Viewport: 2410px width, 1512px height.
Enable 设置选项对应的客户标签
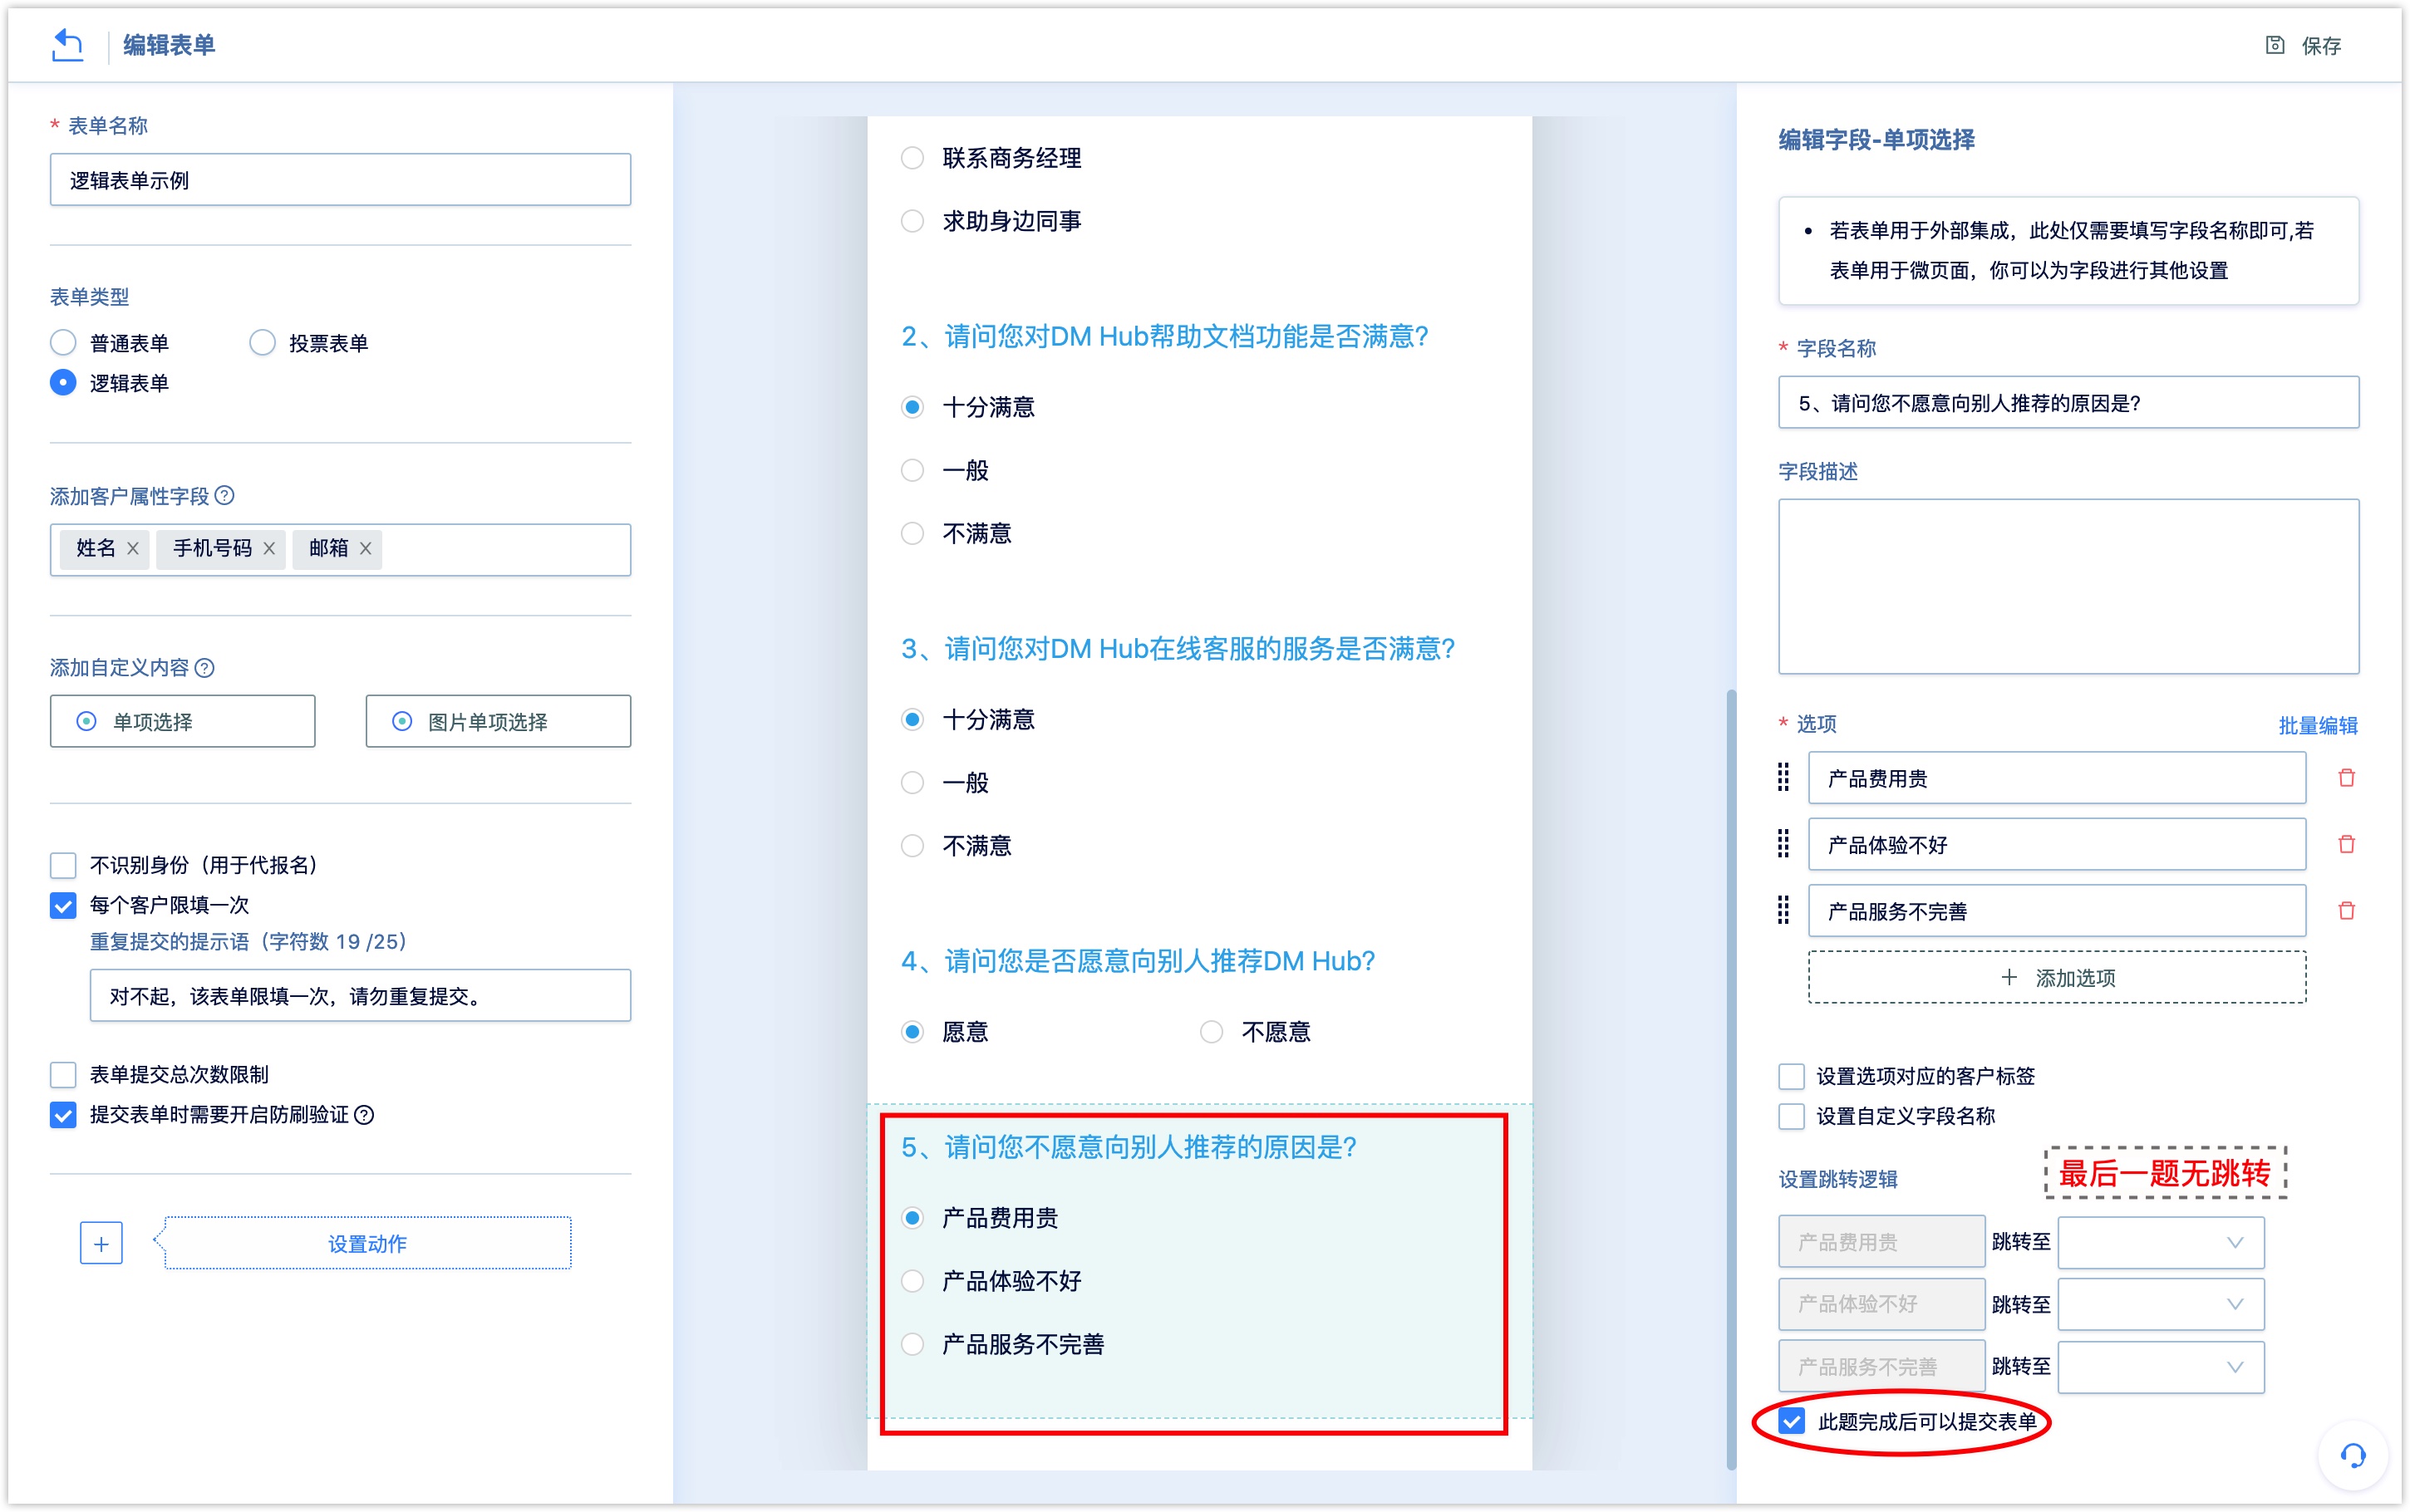(x=1791, y=1076)
